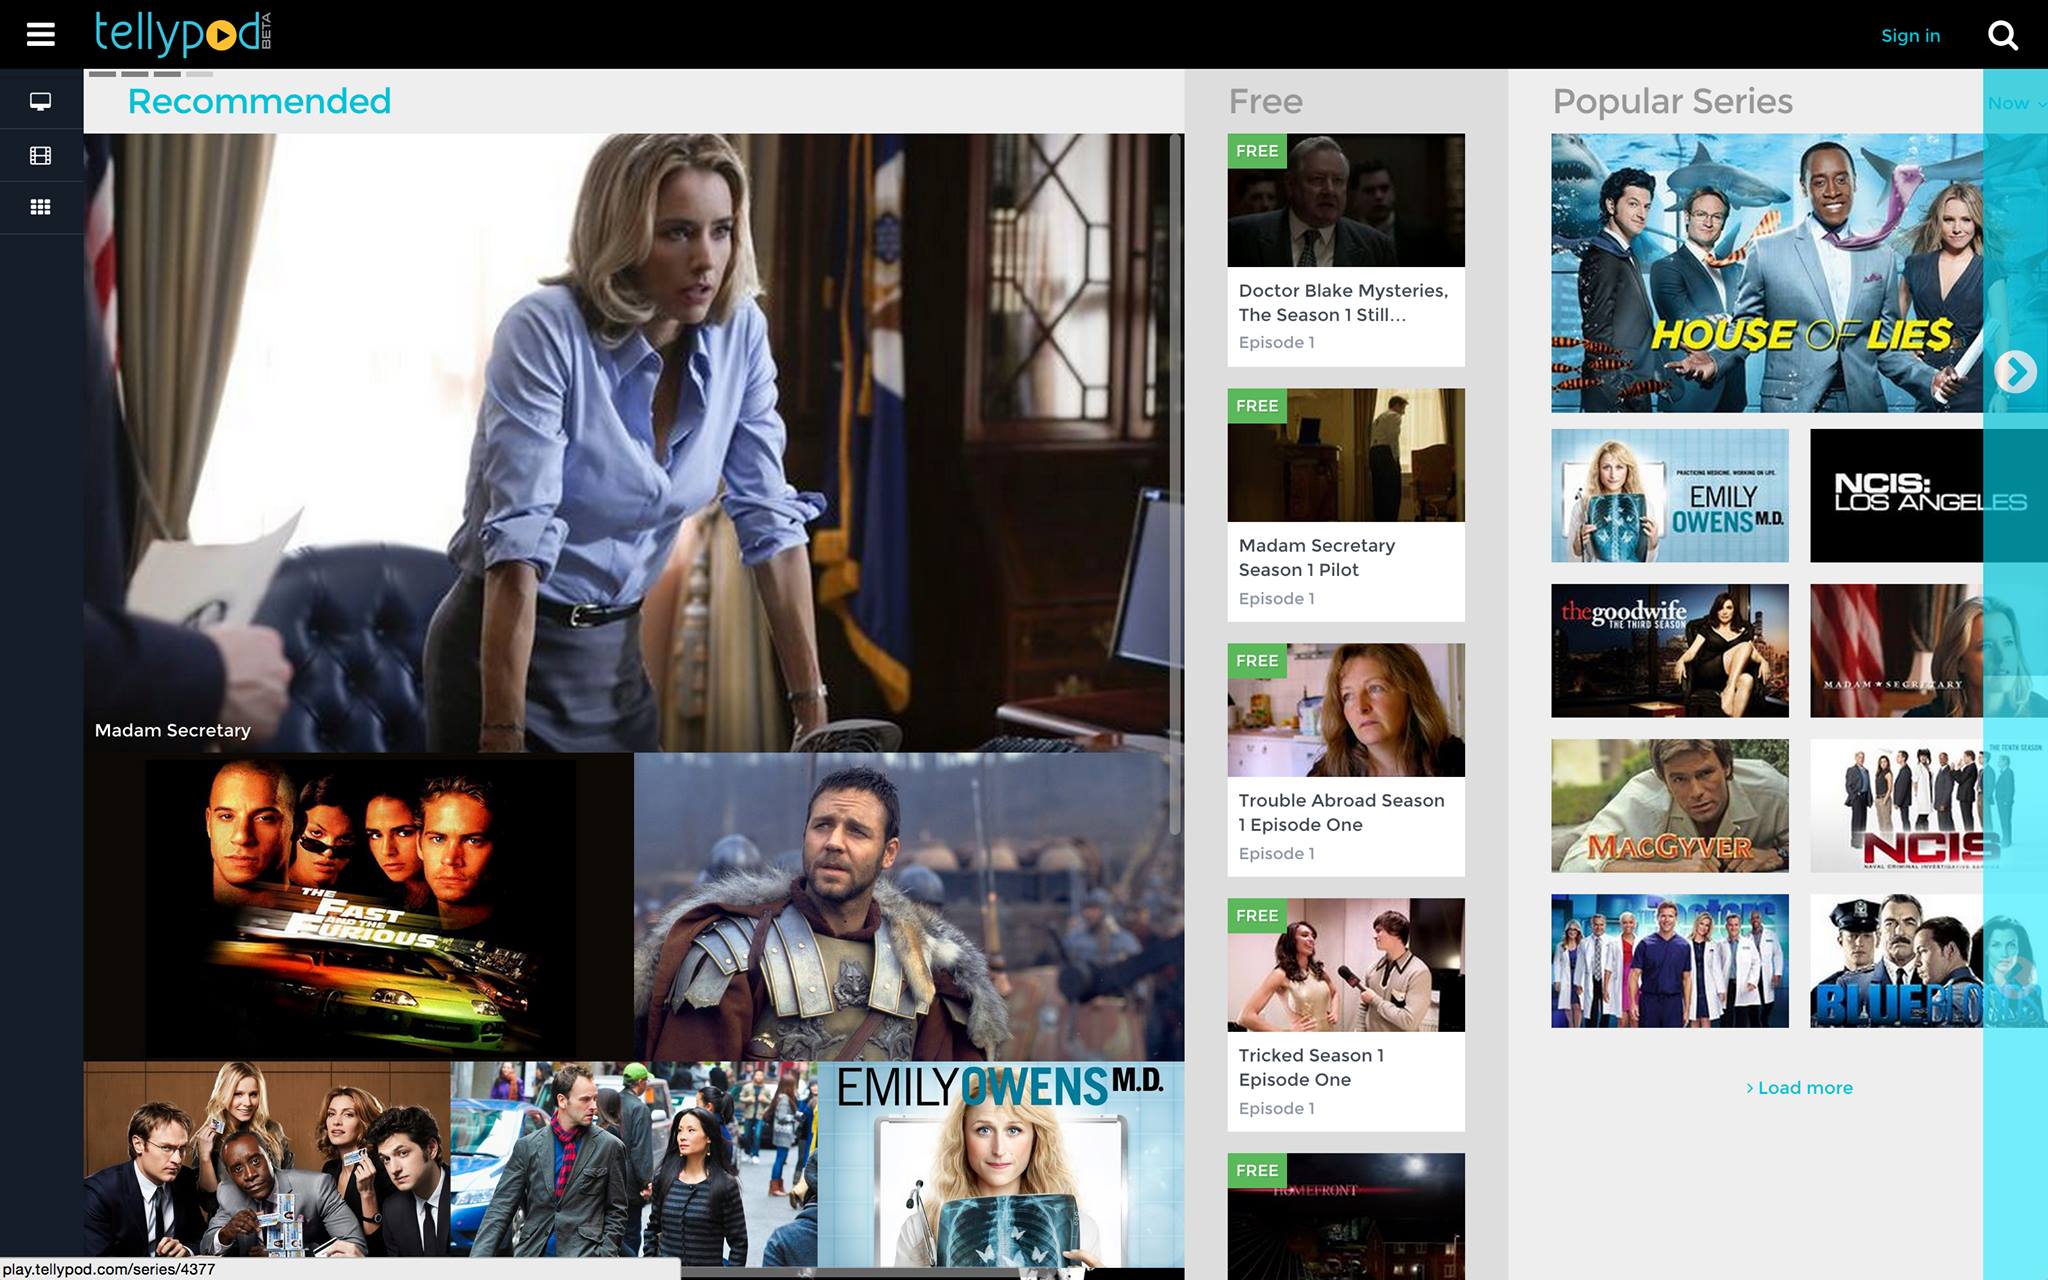
Task: Open the Trouble Abroad free episode image
Action: click(x=1346, y=710)
